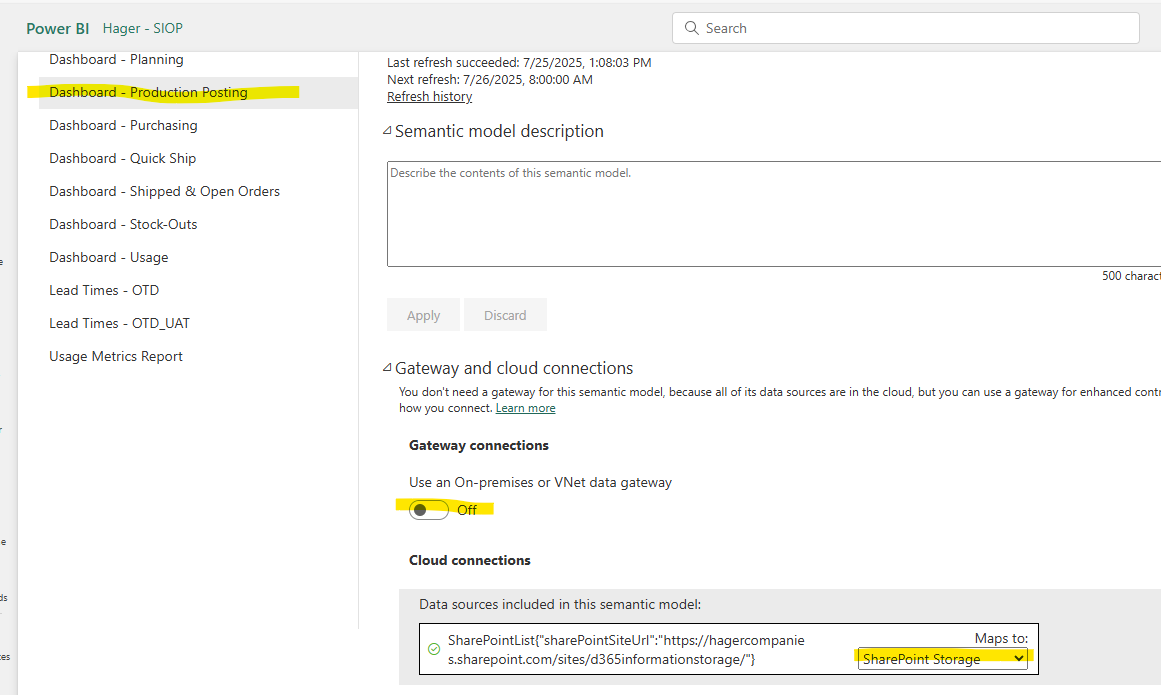Collapse Gateway and cloud connections section
Image resolution: width=1161 pixels, height=695 pixels.
tap(387, 368)
